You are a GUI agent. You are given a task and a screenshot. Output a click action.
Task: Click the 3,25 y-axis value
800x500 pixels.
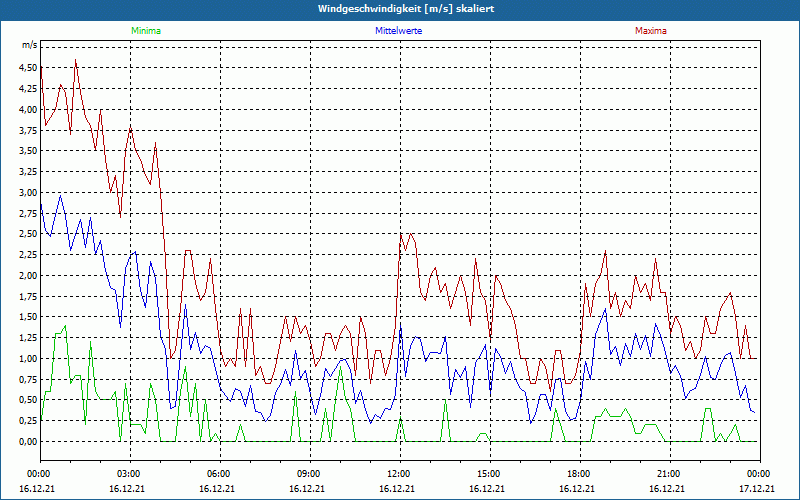28,172
